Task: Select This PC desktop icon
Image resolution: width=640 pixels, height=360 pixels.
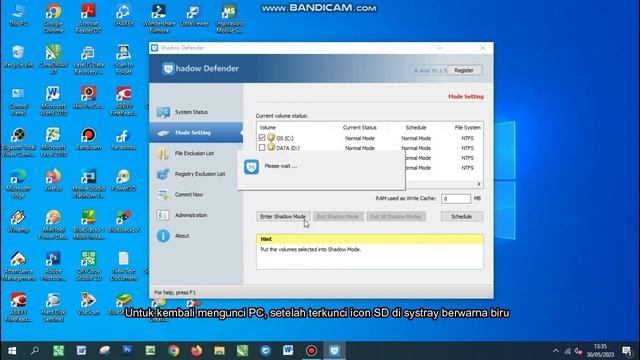Action: [18, 15]
